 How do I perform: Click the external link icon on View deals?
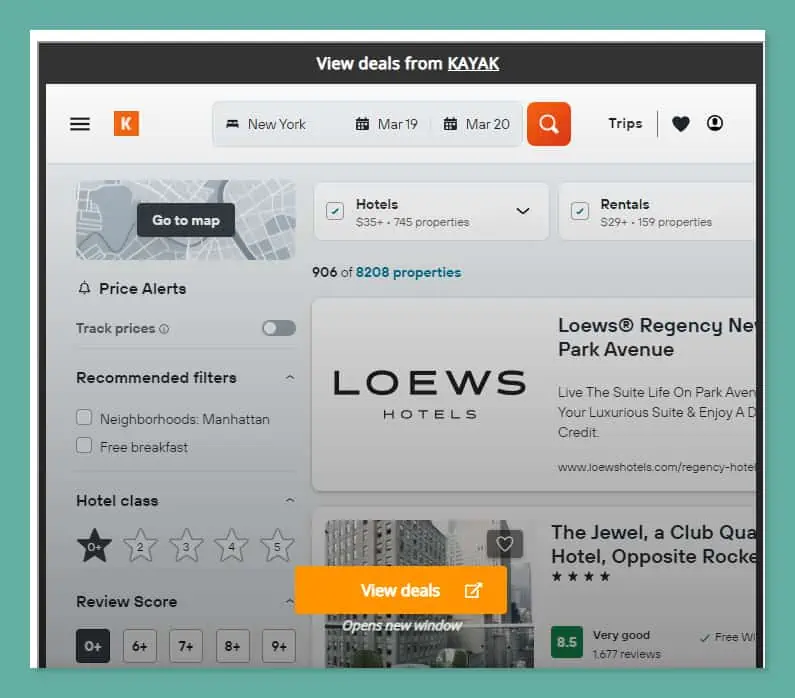point(473,590)
